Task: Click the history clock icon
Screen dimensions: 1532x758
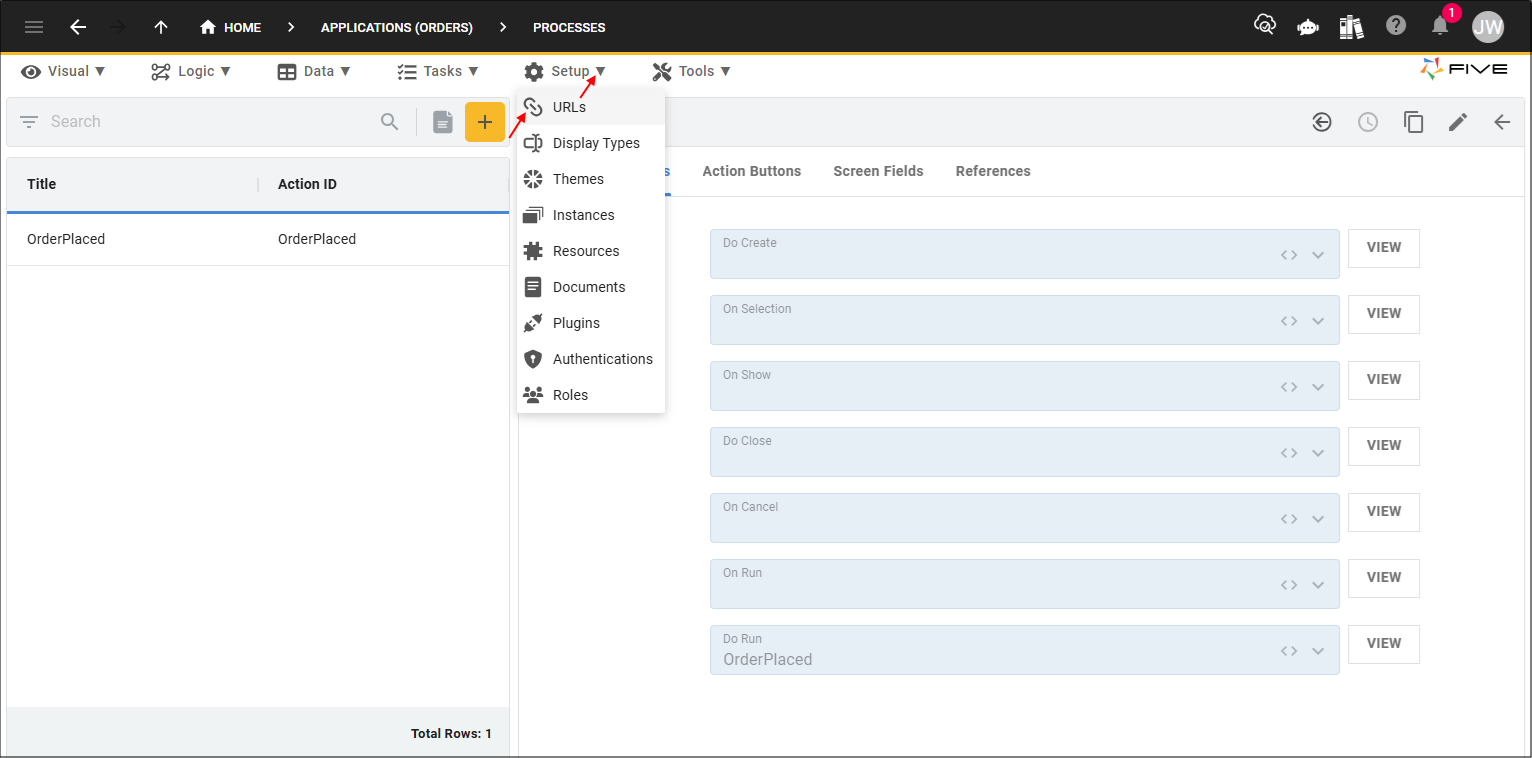Action: point(1367,122)
